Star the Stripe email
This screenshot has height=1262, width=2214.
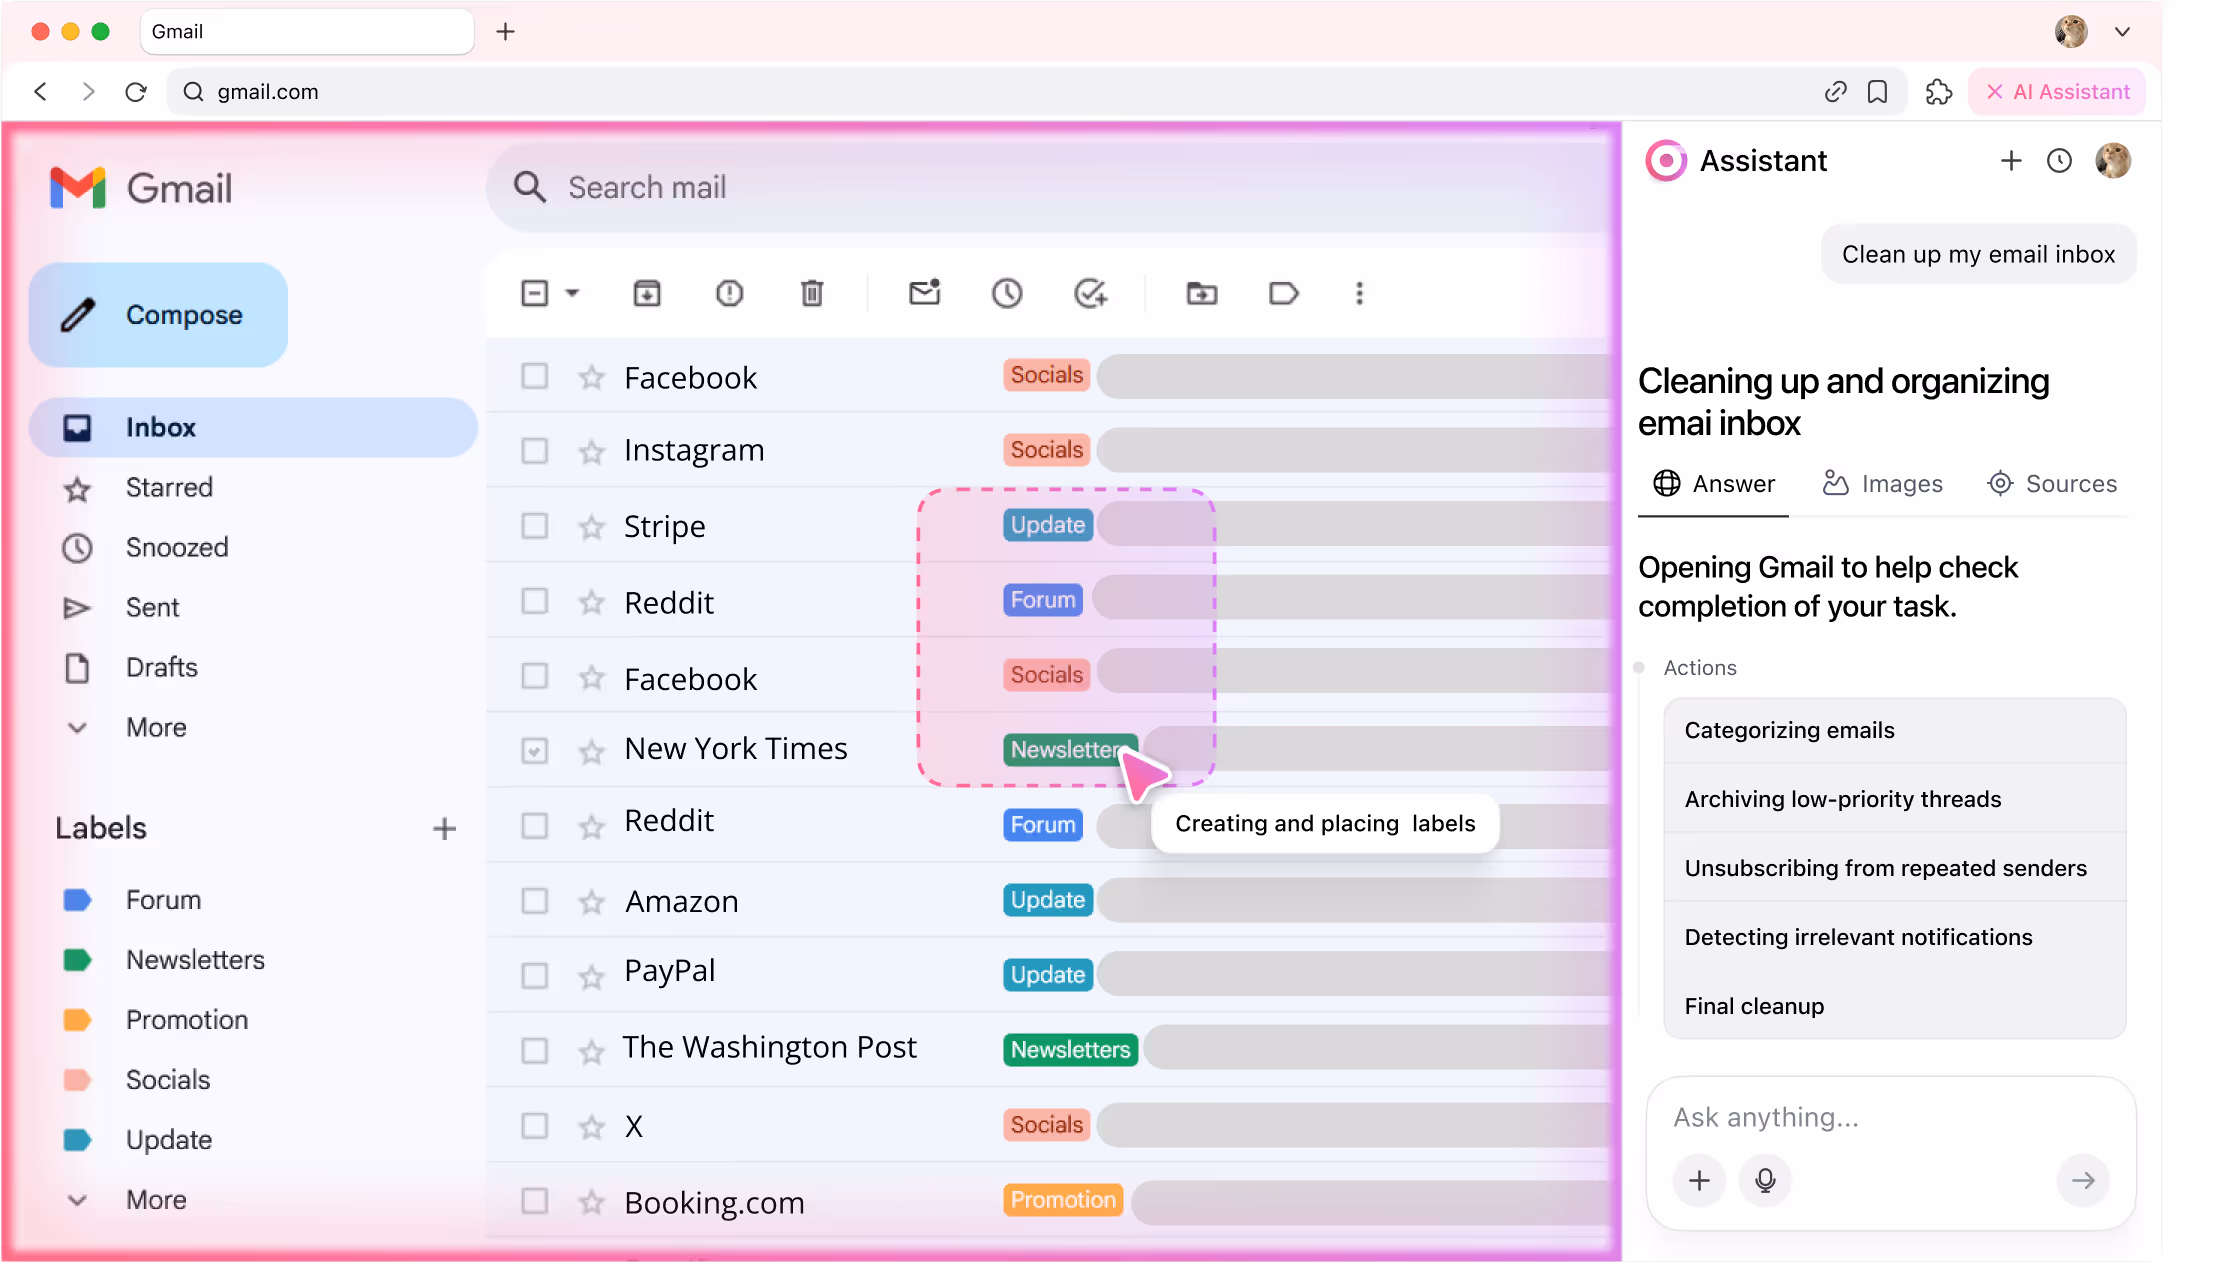[x=592, y=527]
